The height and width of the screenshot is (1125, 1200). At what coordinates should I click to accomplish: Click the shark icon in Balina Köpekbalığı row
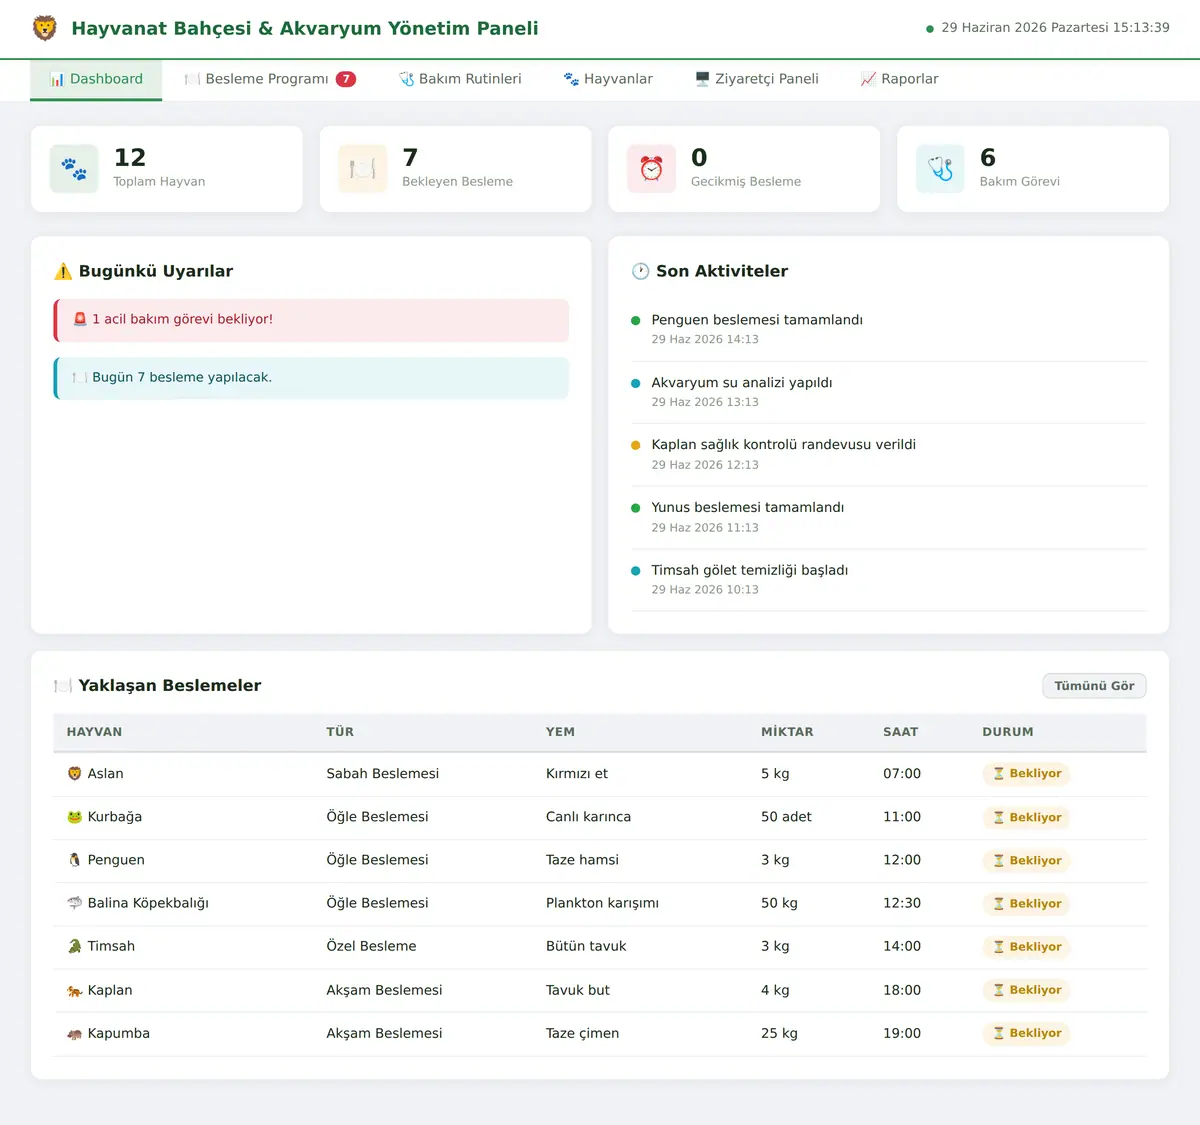[x=74, y=903]
